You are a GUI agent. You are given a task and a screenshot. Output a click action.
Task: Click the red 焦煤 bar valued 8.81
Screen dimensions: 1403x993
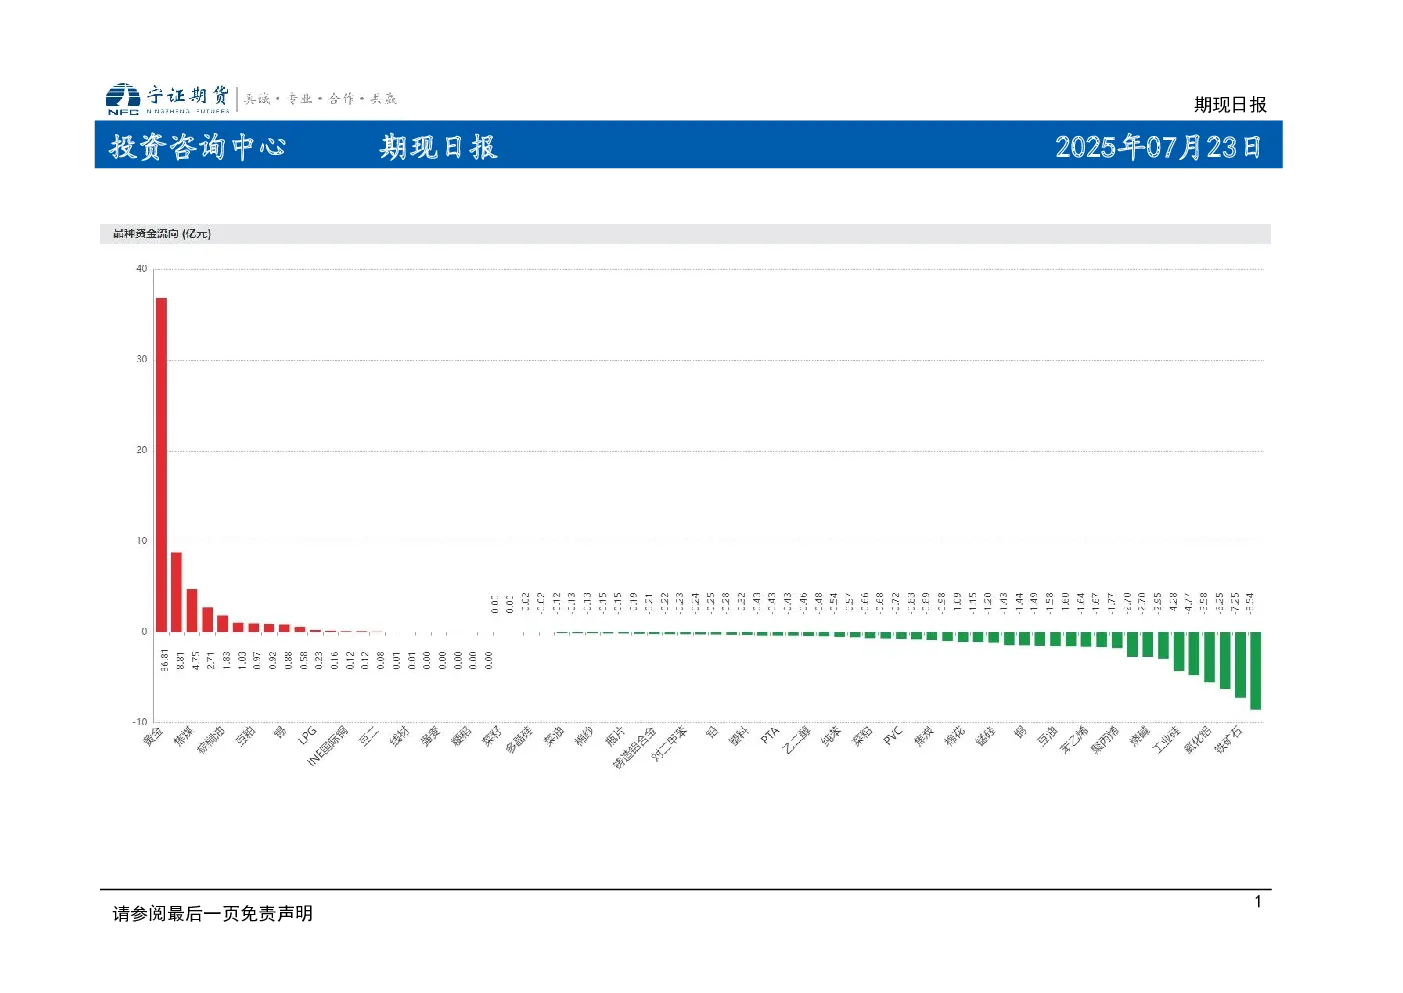point(176,592)
